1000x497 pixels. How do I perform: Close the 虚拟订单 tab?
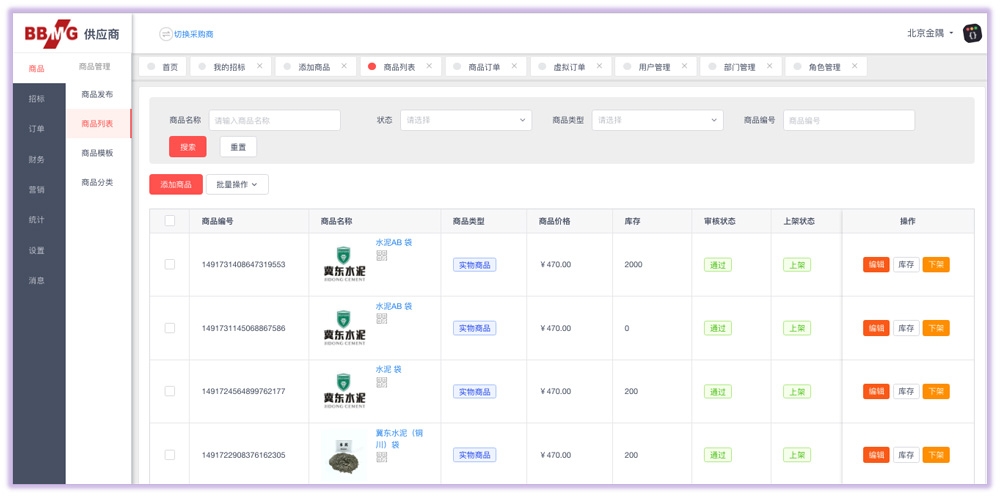tap(599, 66)
